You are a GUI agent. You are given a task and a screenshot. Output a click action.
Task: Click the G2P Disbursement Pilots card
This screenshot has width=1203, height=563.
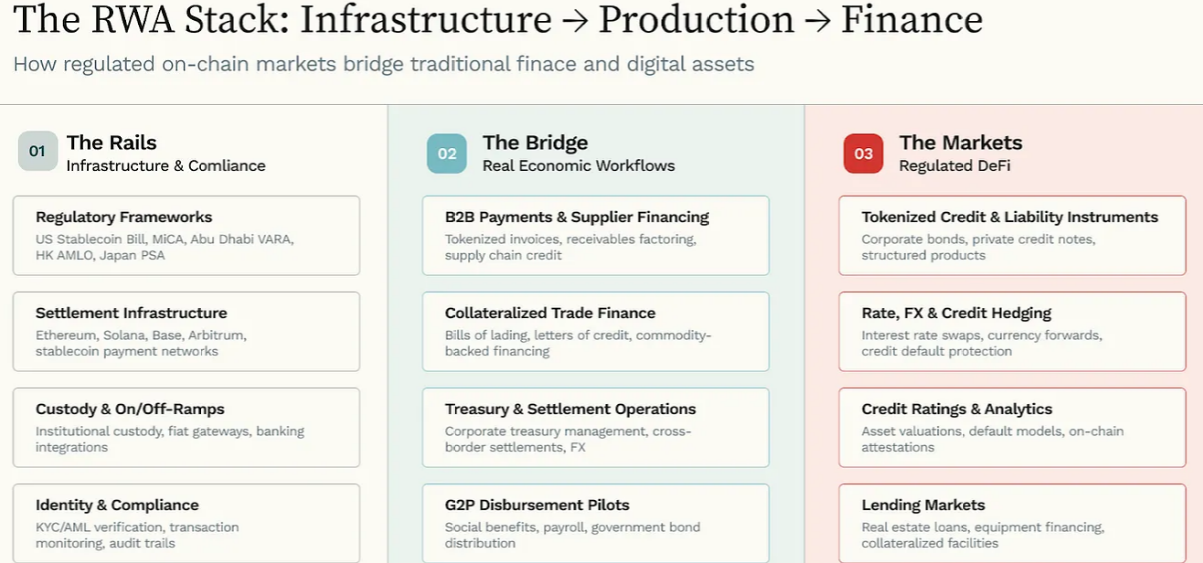(595, 522)
